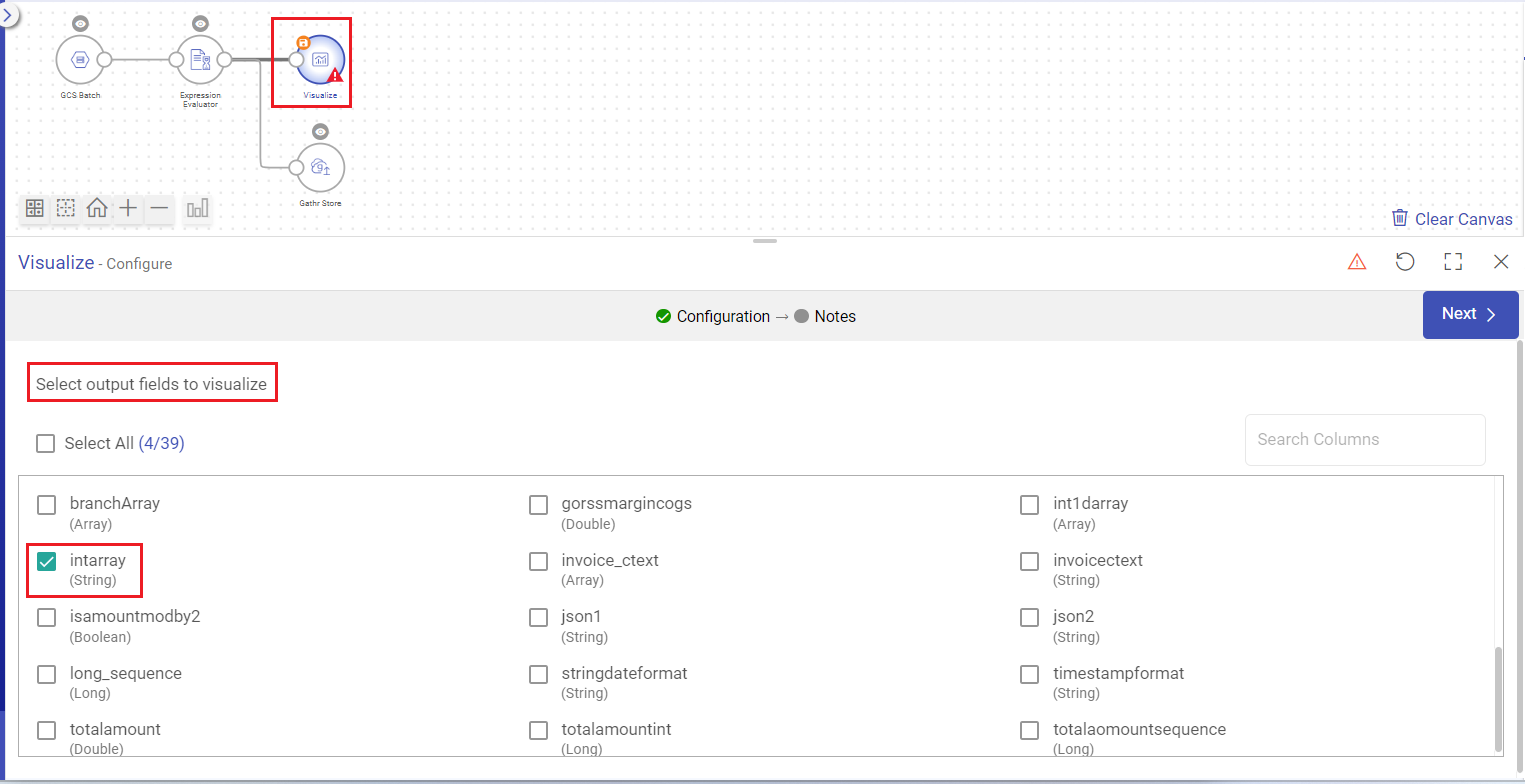Image resolution: width=1525 pixels, height=784 pixels.
Task: Zoom out canvas with minus icon
Action: click(159, 208)
